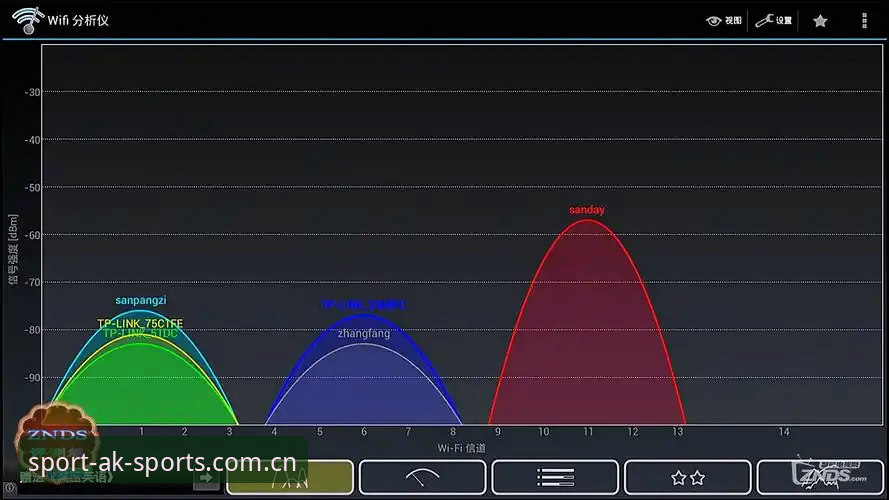
Task: Click channel 14 on the Wi-Fi axis
Action: (784, 432)
